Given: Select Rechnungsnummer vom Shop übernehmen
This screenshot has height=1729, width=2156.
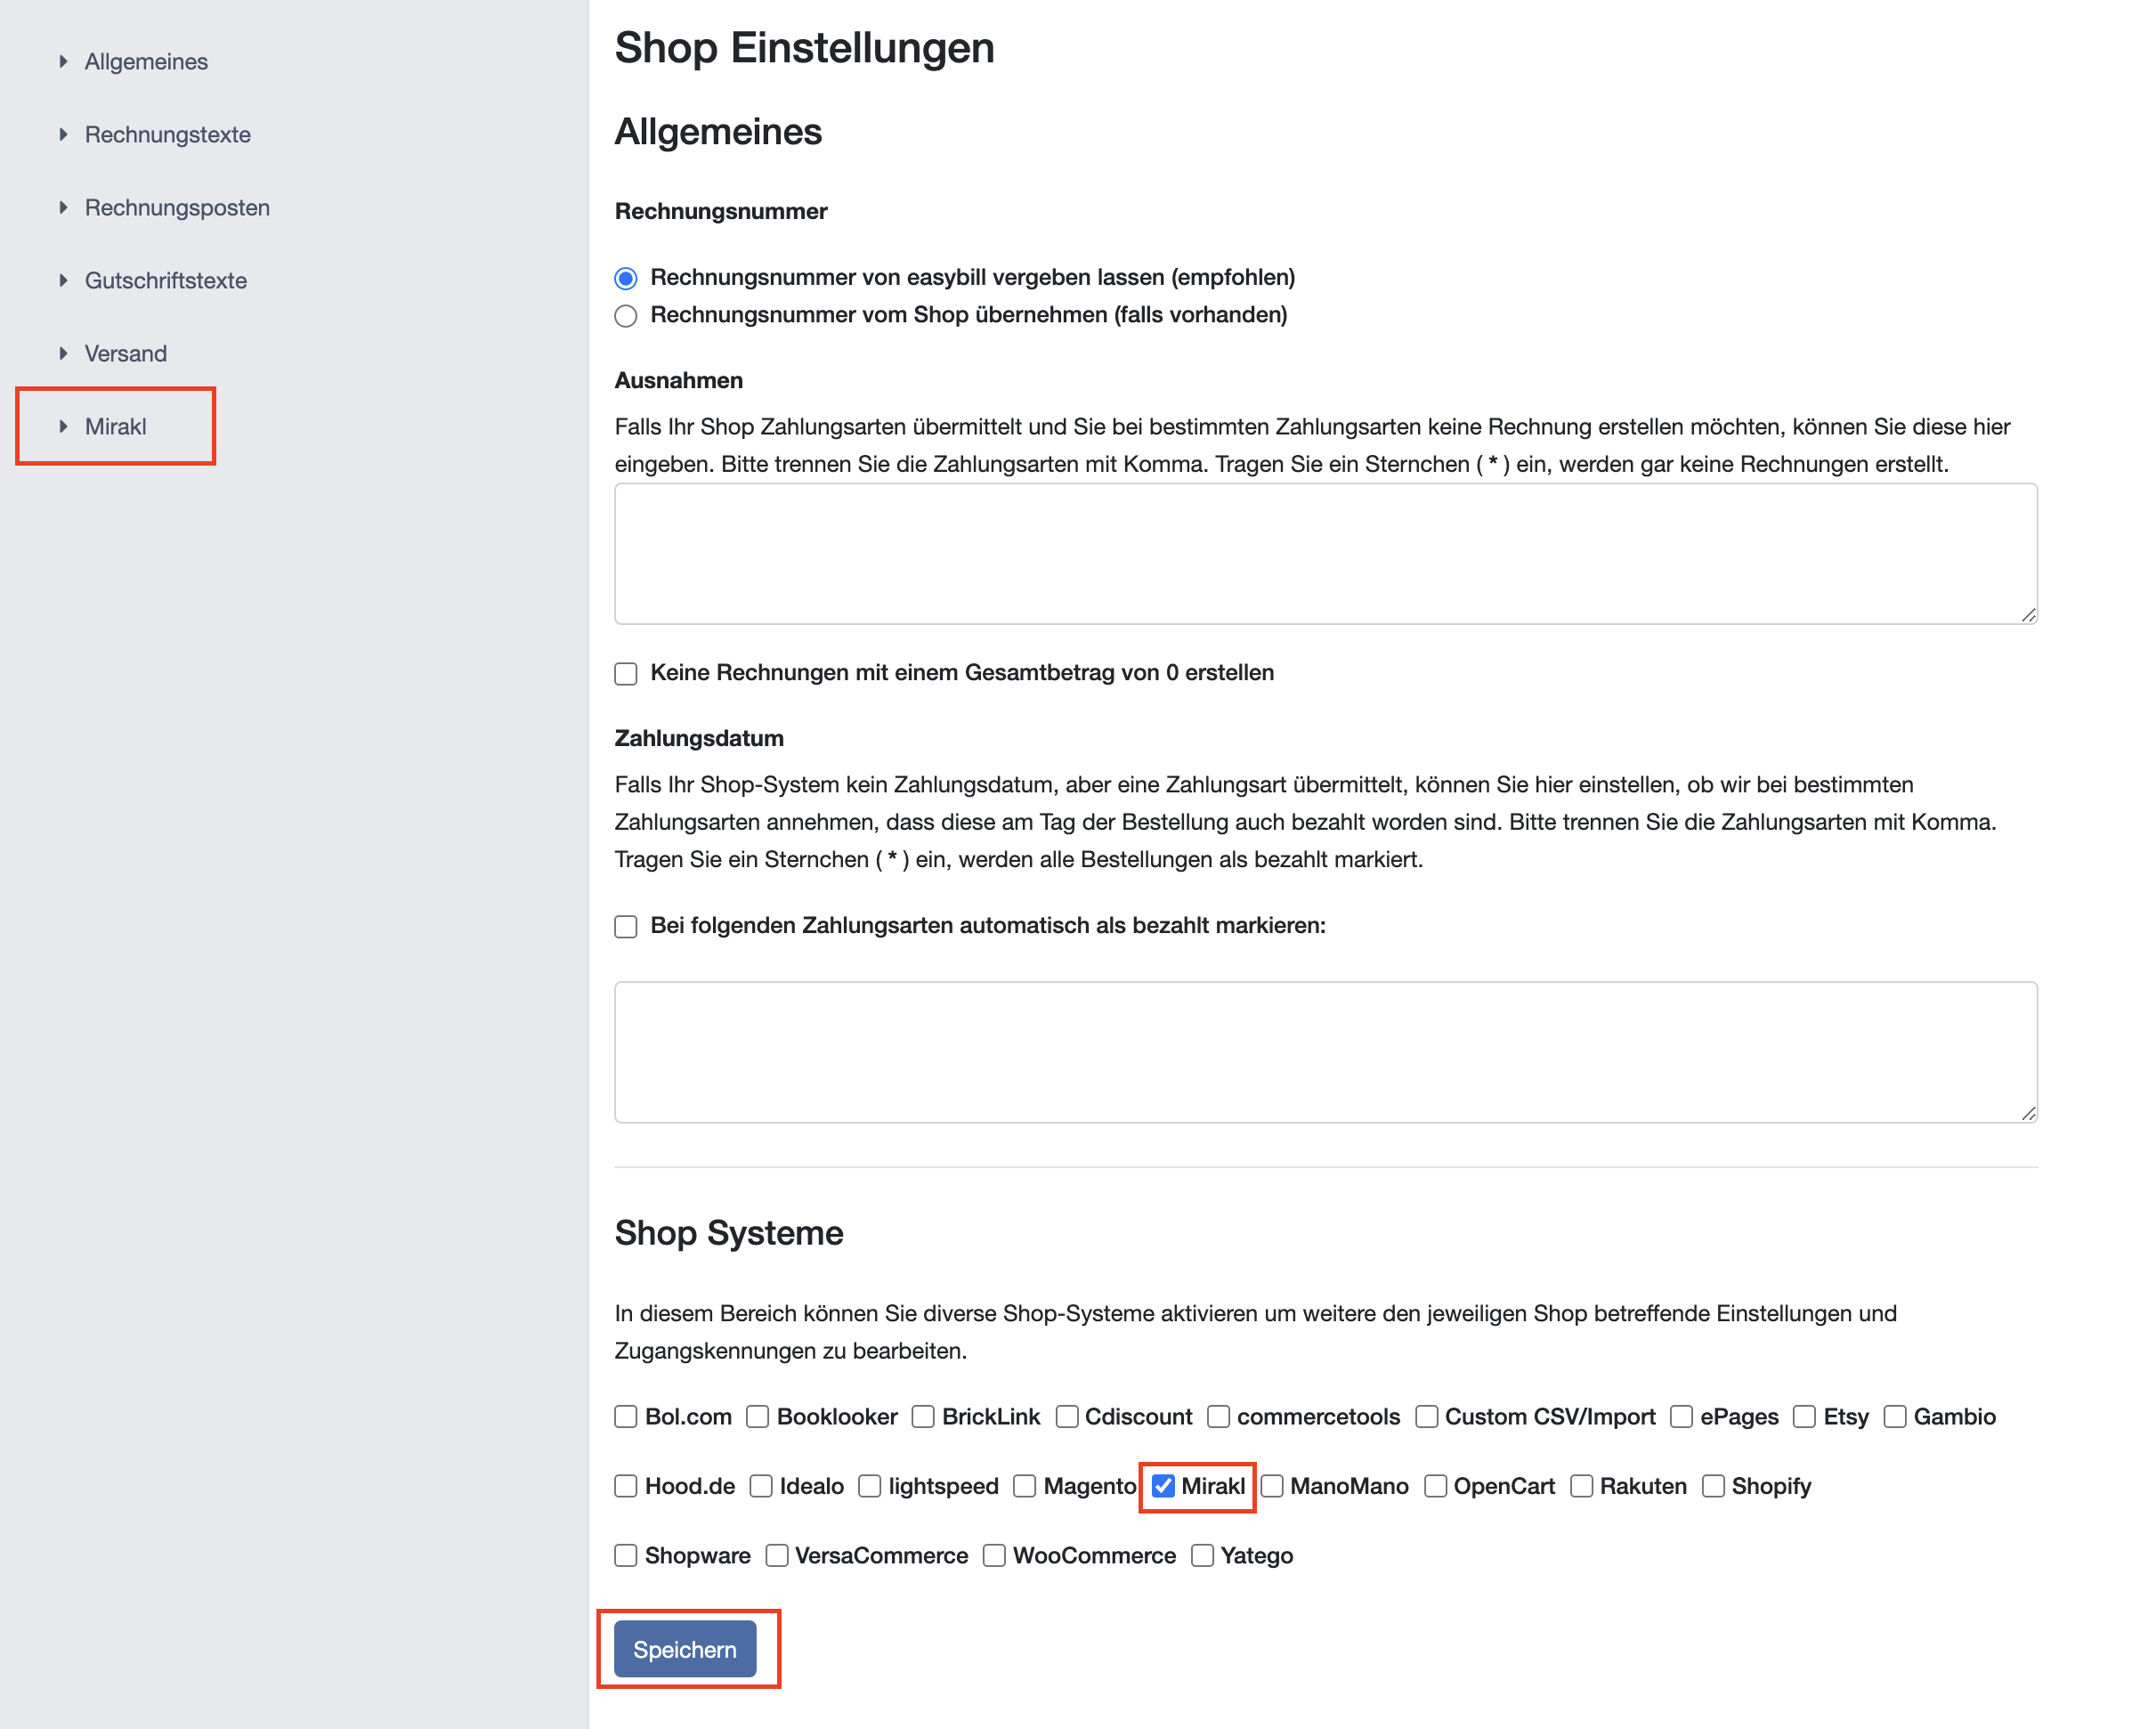Looking at the screenshot, I should tap(626, 316).
